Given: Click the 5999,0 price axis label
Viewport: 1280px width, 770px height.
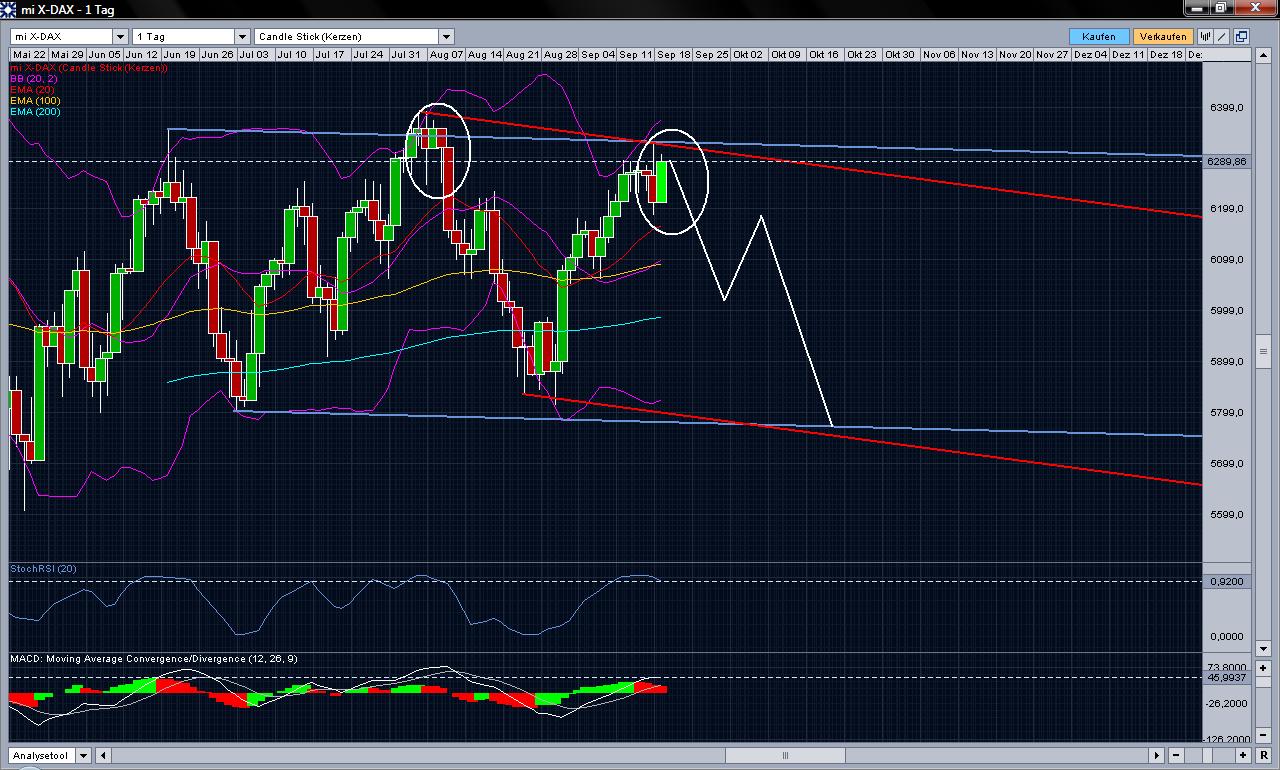Looking at the screenshot, I should [x=1226, y=311].
